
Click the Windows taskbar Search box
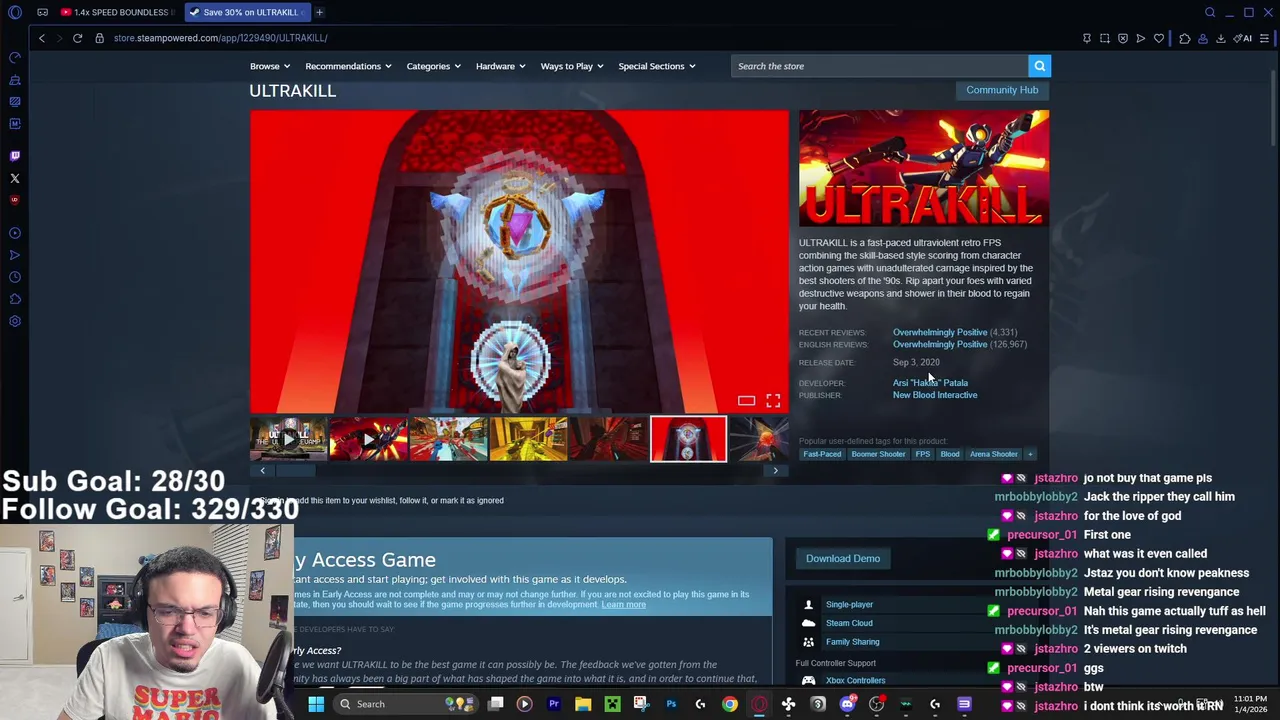(407, 704)
